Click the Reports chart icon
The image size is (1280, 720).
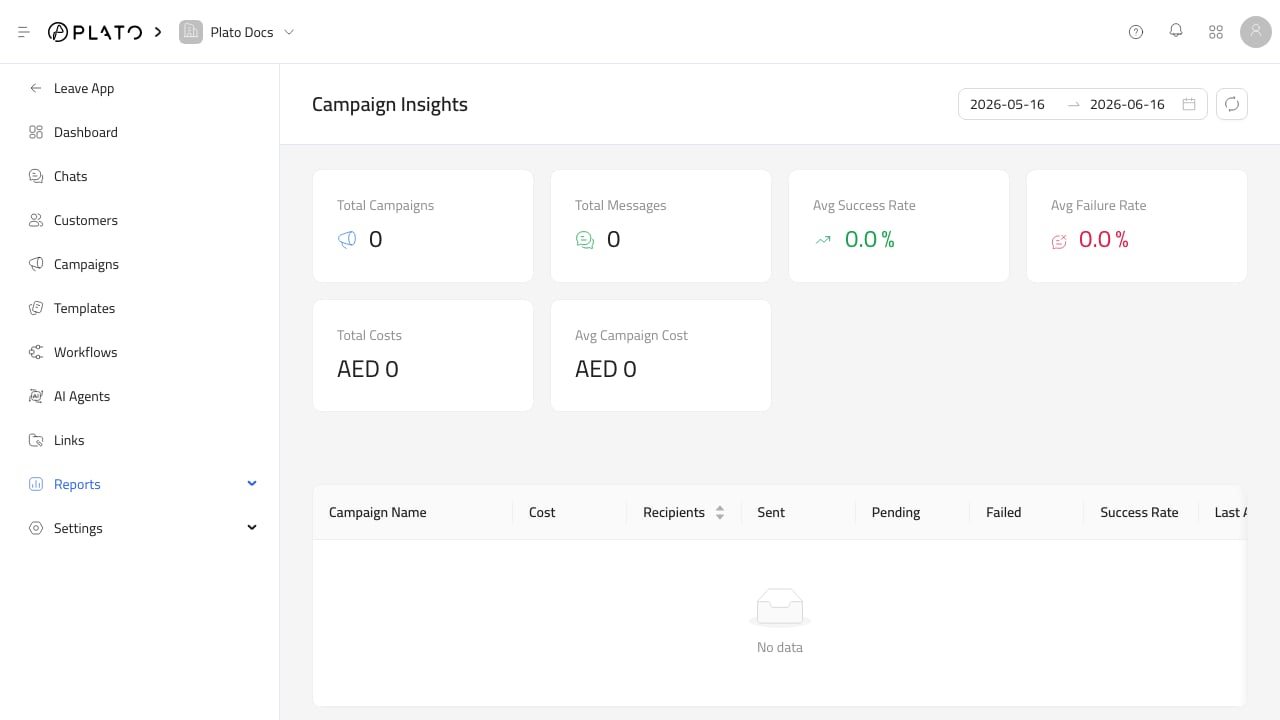(x=36, y=484)
